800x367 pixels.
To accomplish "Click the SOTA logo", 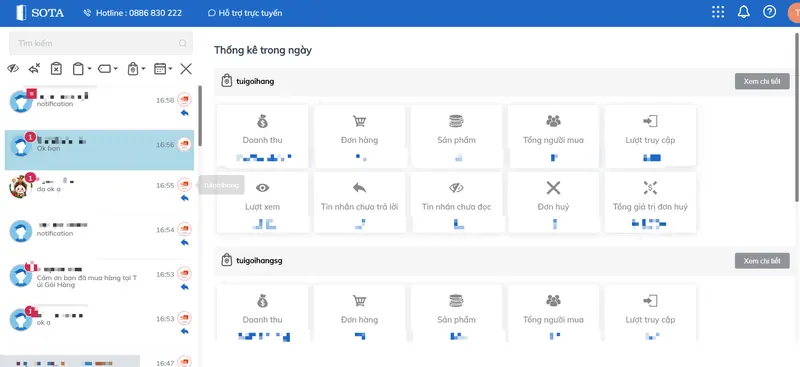I will pyautogui.click(x=40, y=13).
